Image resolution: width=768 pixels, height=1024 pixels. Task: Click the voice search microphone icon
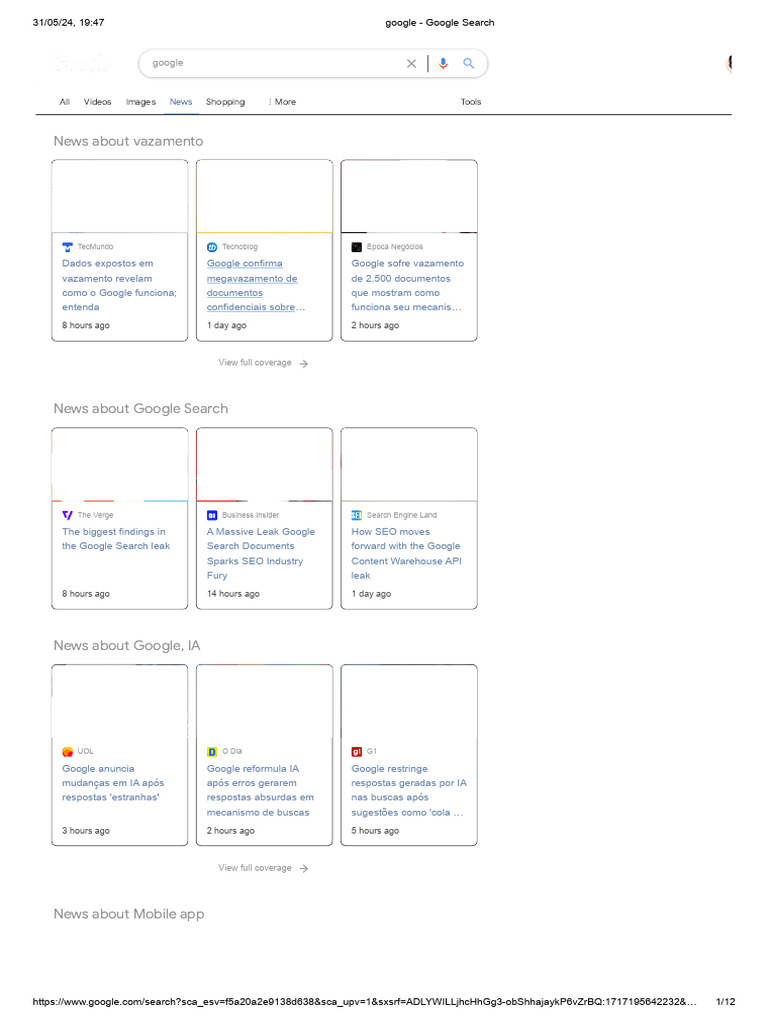pyautogui.click(x=443, y=64)
